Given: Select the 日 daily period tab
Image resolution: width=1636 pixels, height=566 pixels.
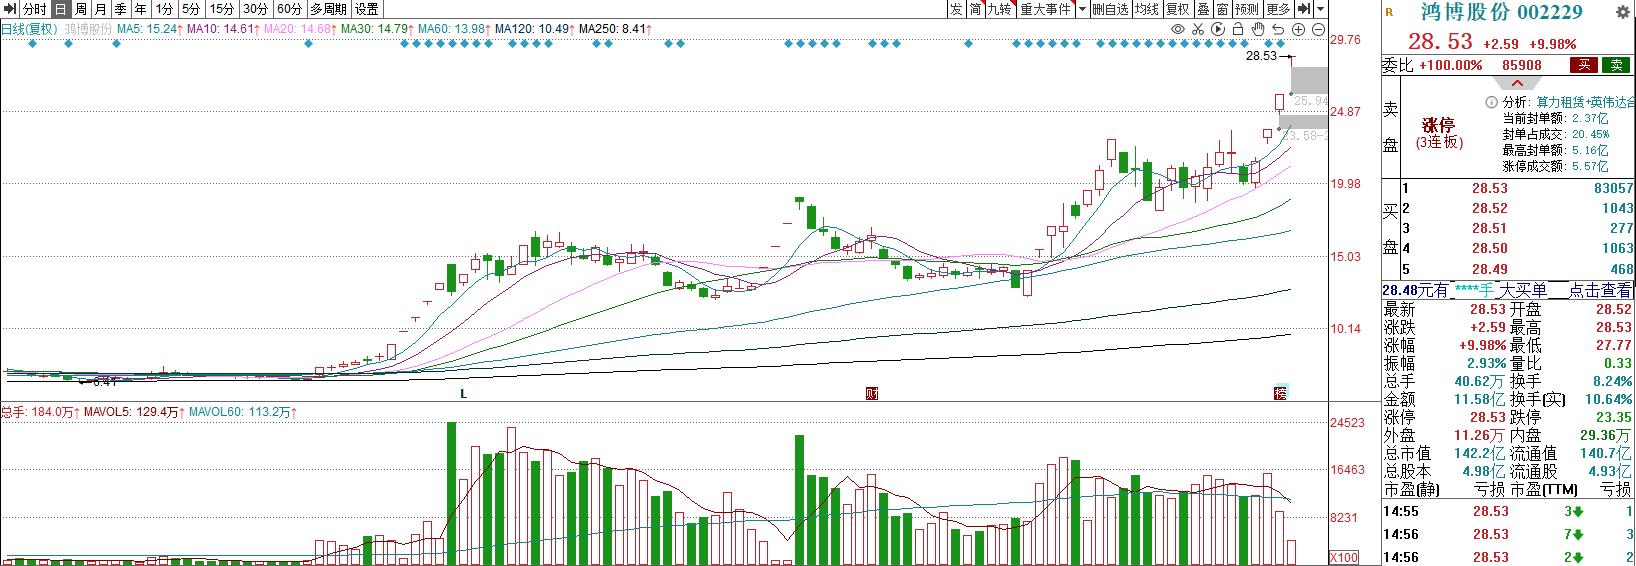Looking at the screenshot, I should tap(60, 9).
